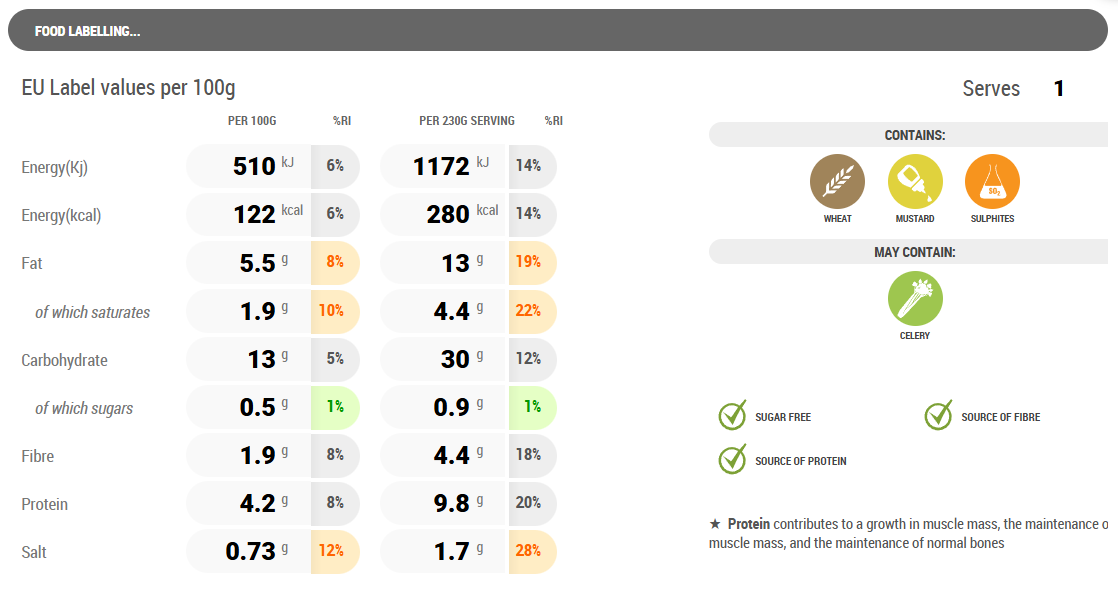Click the May Contain section header
This screenshot has width=1118, height=606.
[x=914, y=252]
